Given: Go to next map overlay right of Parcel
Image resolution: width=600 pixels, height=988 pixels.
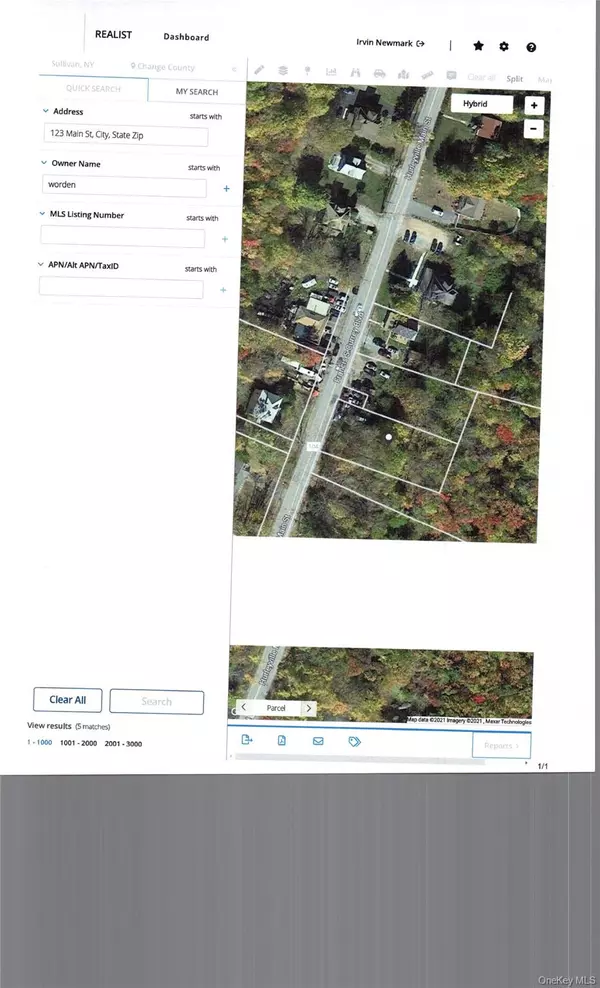Looking at the screenshot, I should tap(309, 708).
